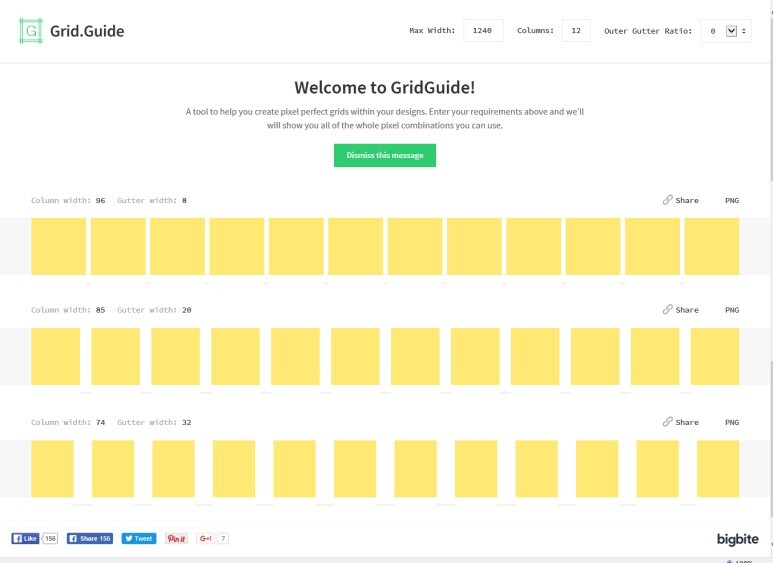Click 'Gutter width: 8' label text
The image size is (773, 563).
152,200
